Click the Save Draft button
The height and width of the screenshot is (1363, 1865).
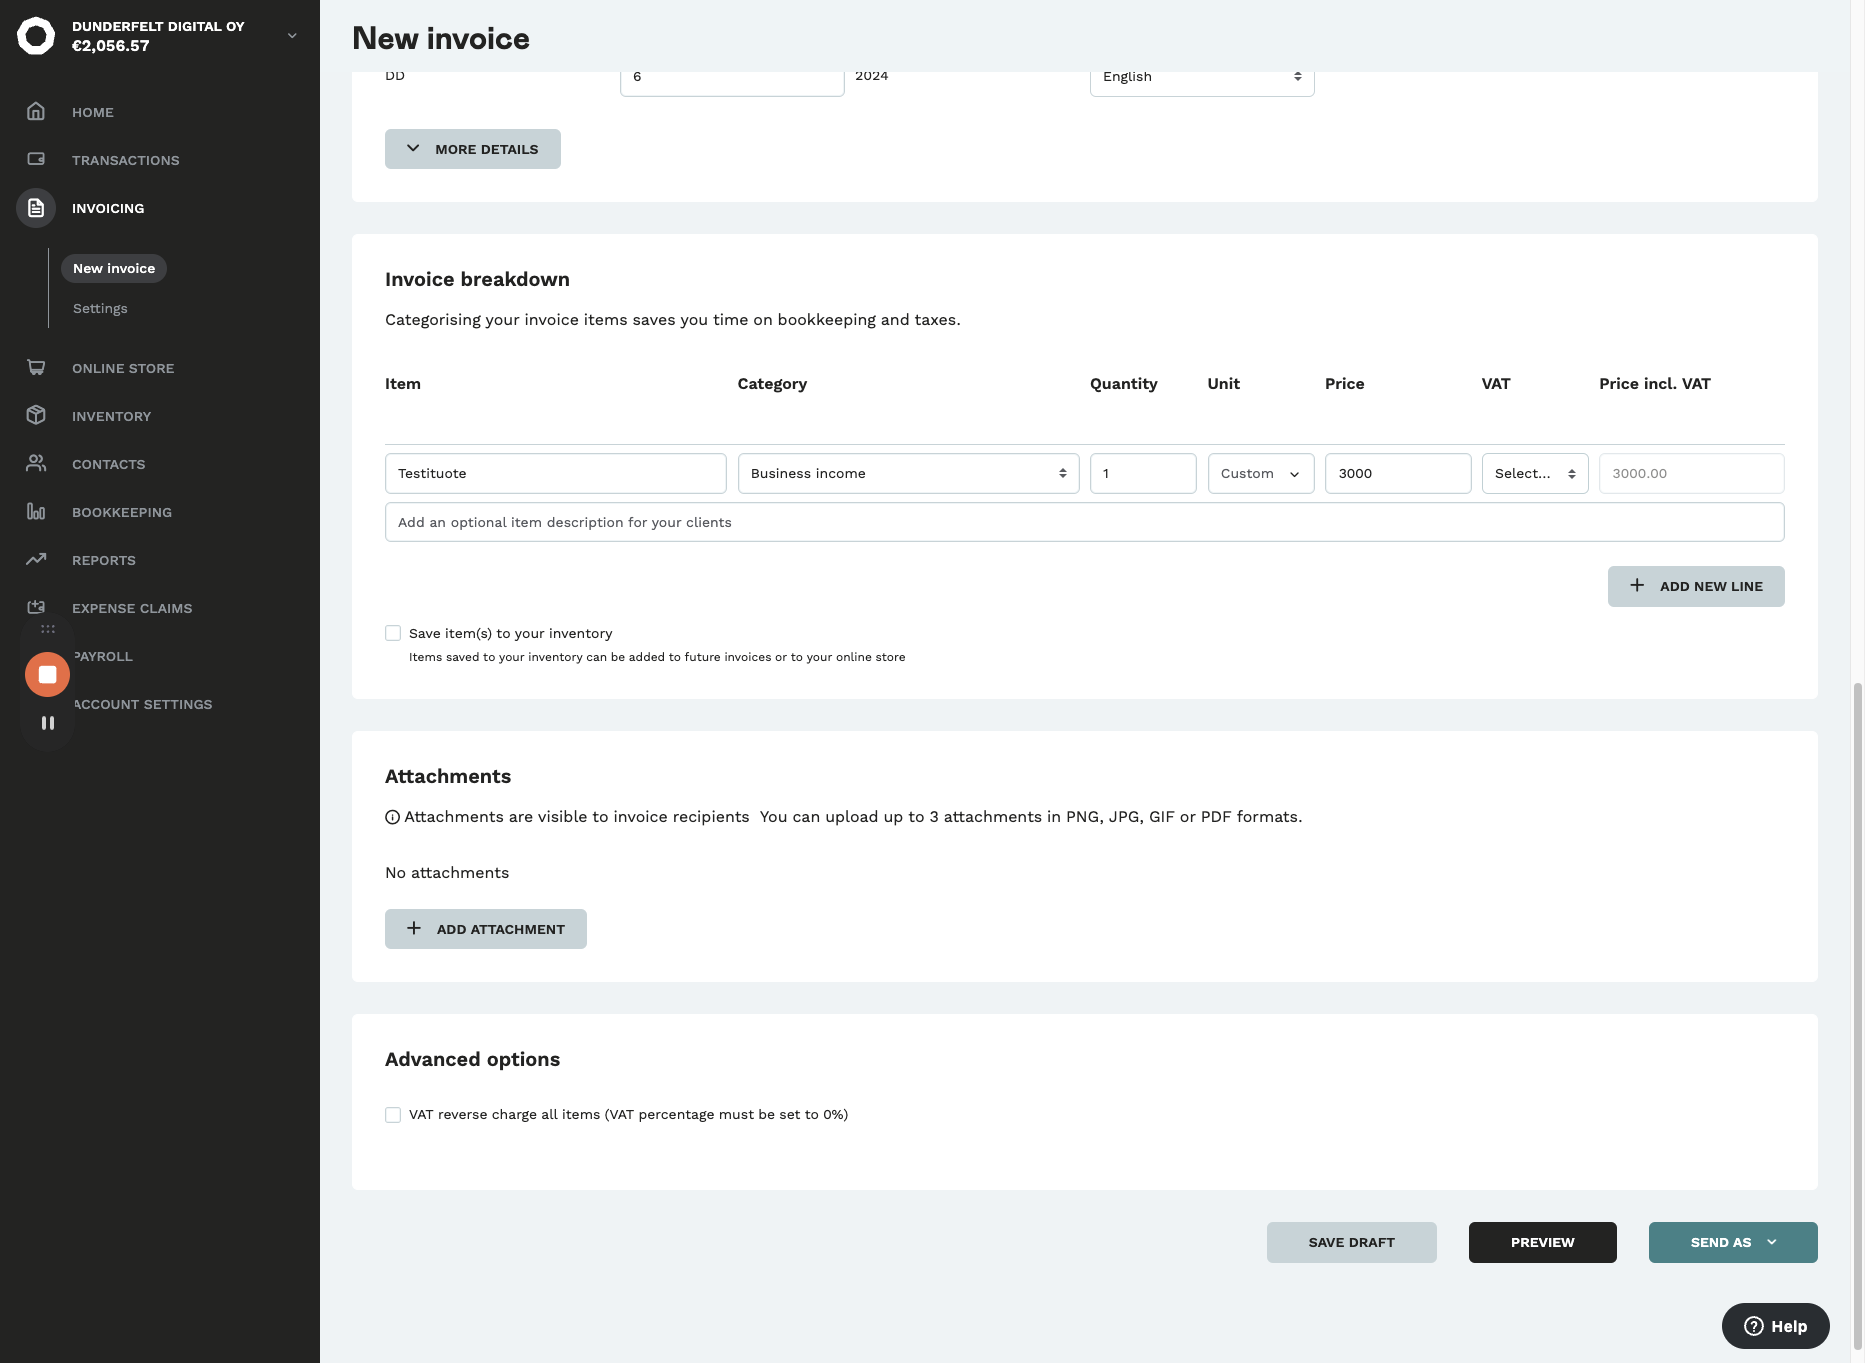click(x=1351, y=1243)
